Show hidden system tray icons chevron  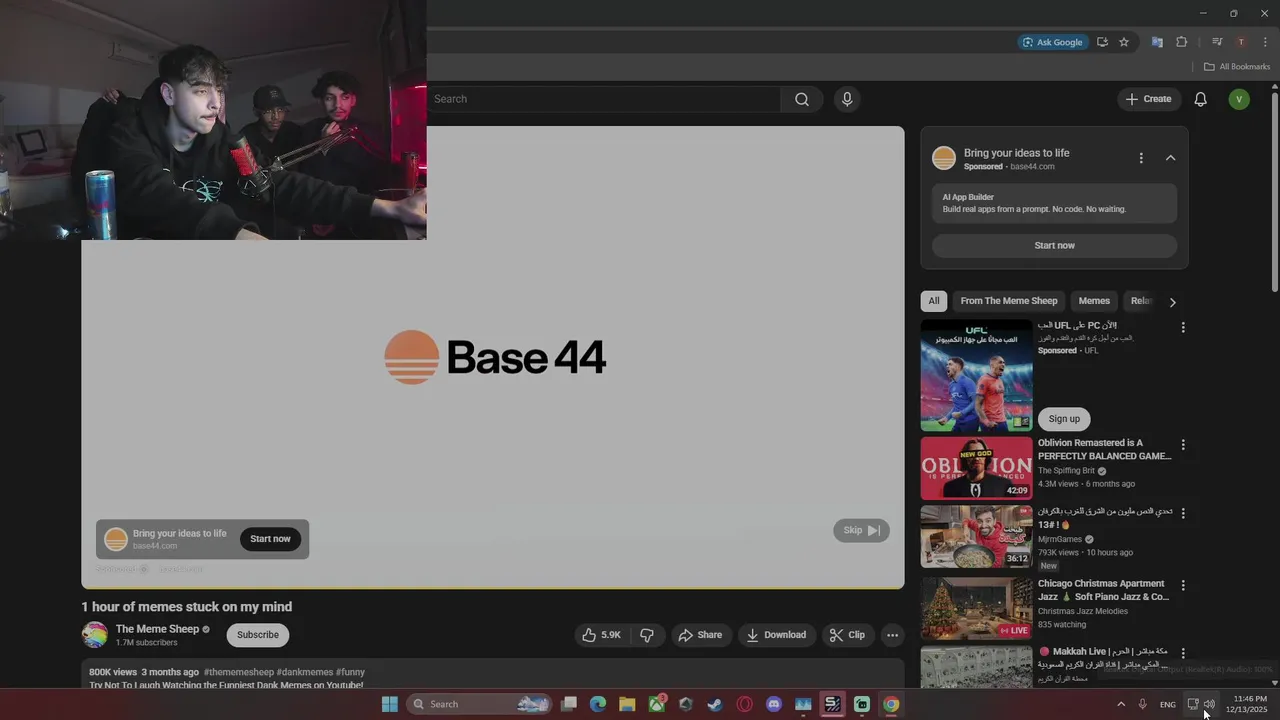click(1121, 704)
